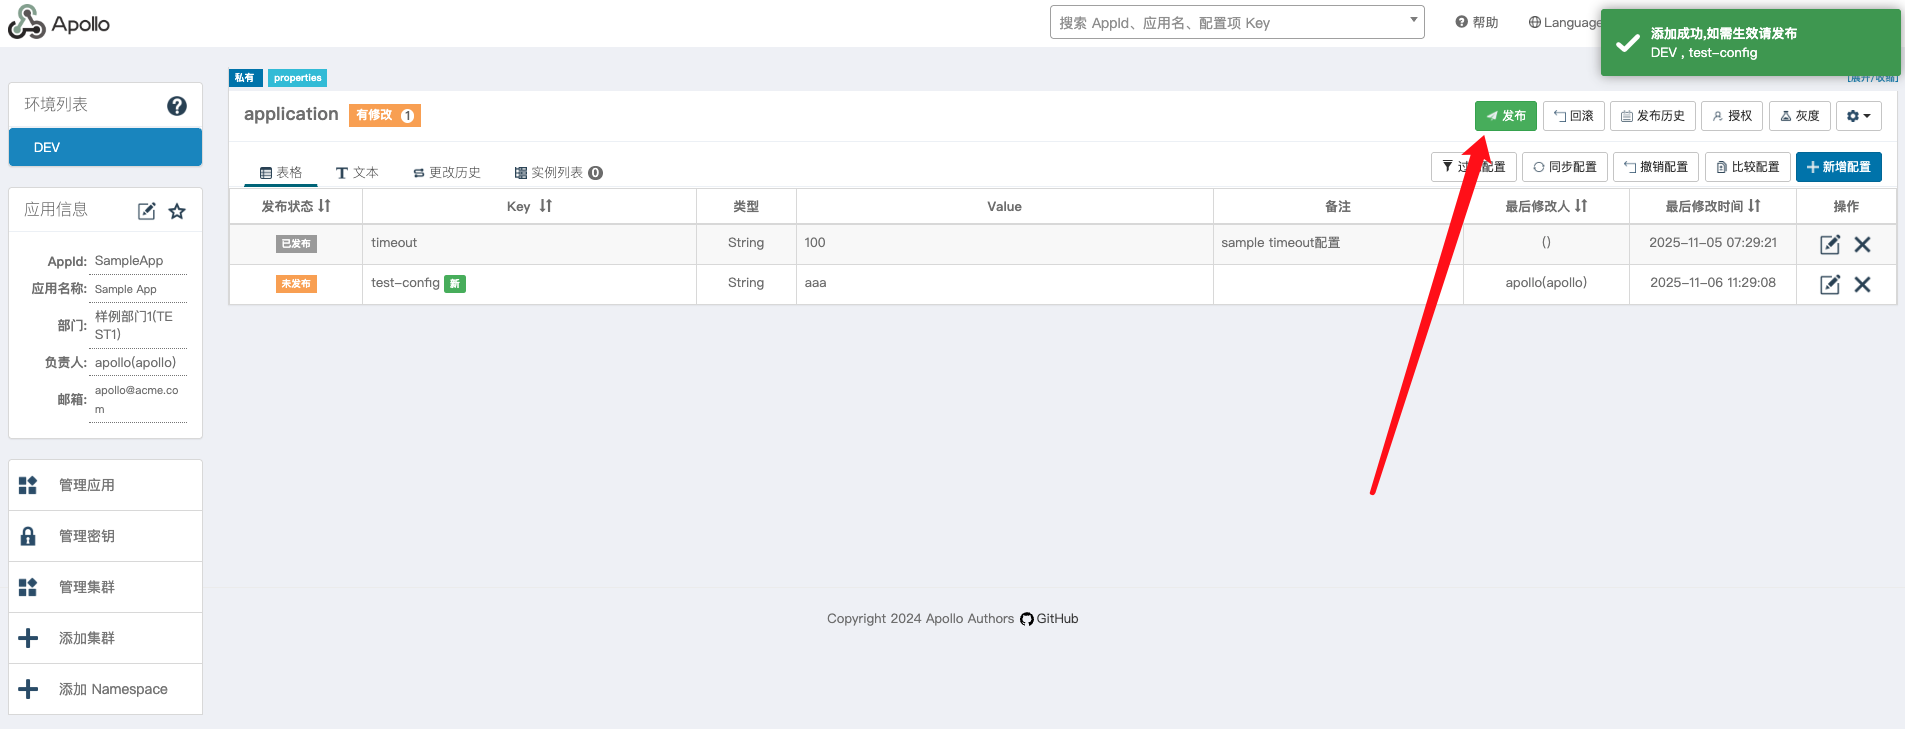Click the revoke config button
1905x729 pixels.
pos(1656,167)
